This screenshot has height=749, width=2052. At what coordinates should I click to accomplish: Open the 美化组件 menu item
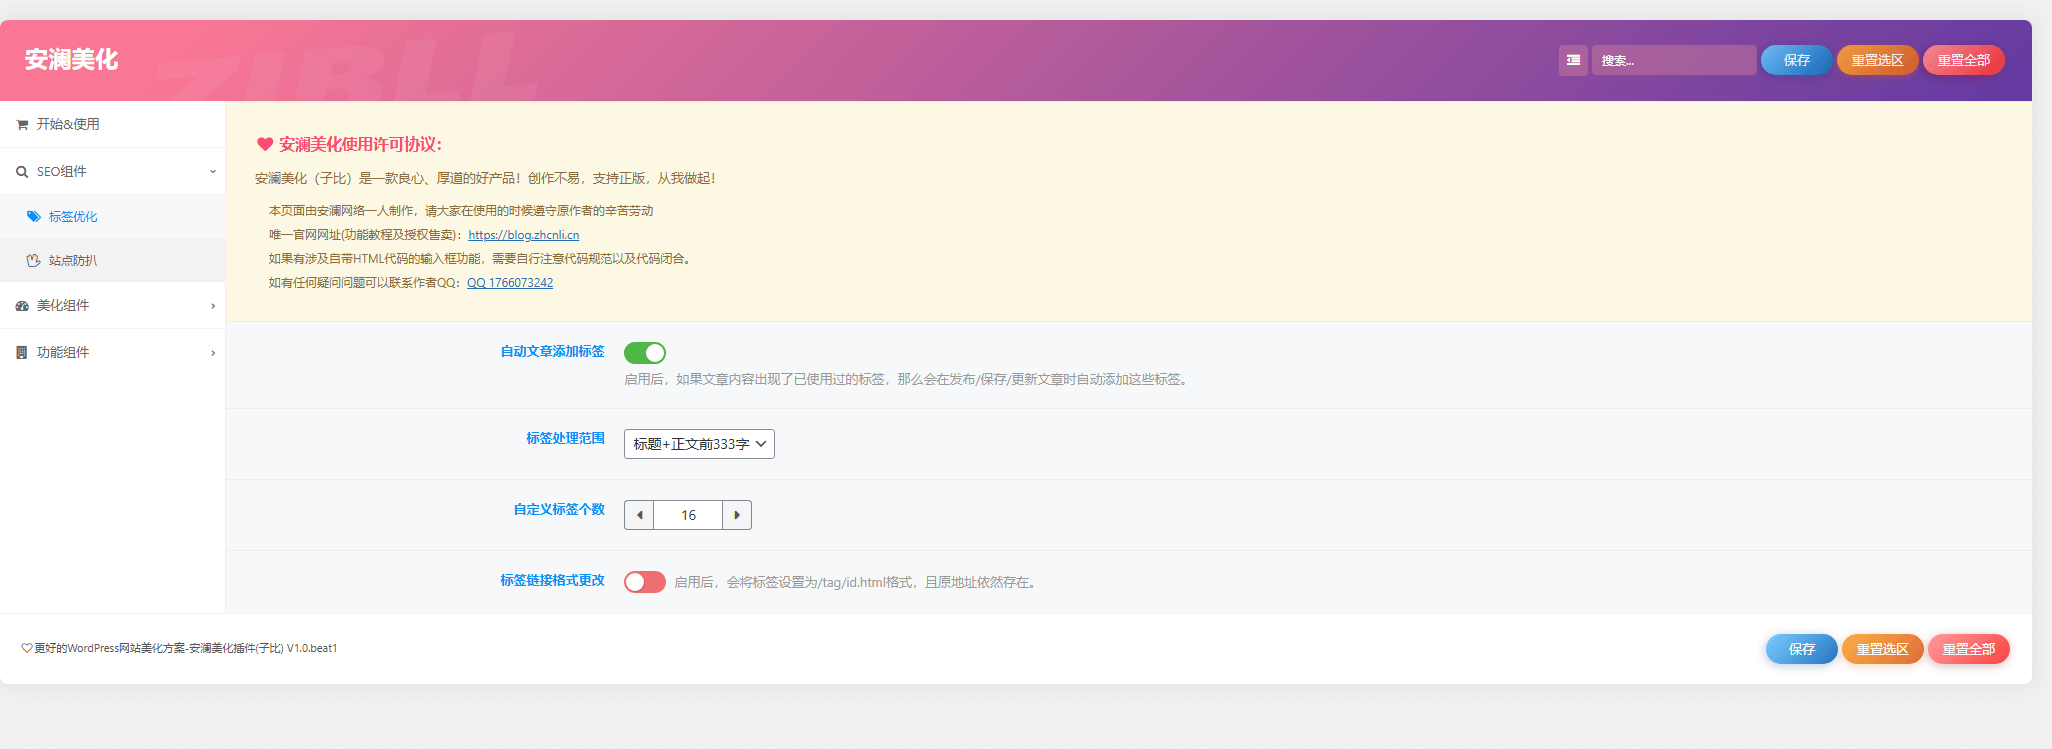click(x=112, y=305)
